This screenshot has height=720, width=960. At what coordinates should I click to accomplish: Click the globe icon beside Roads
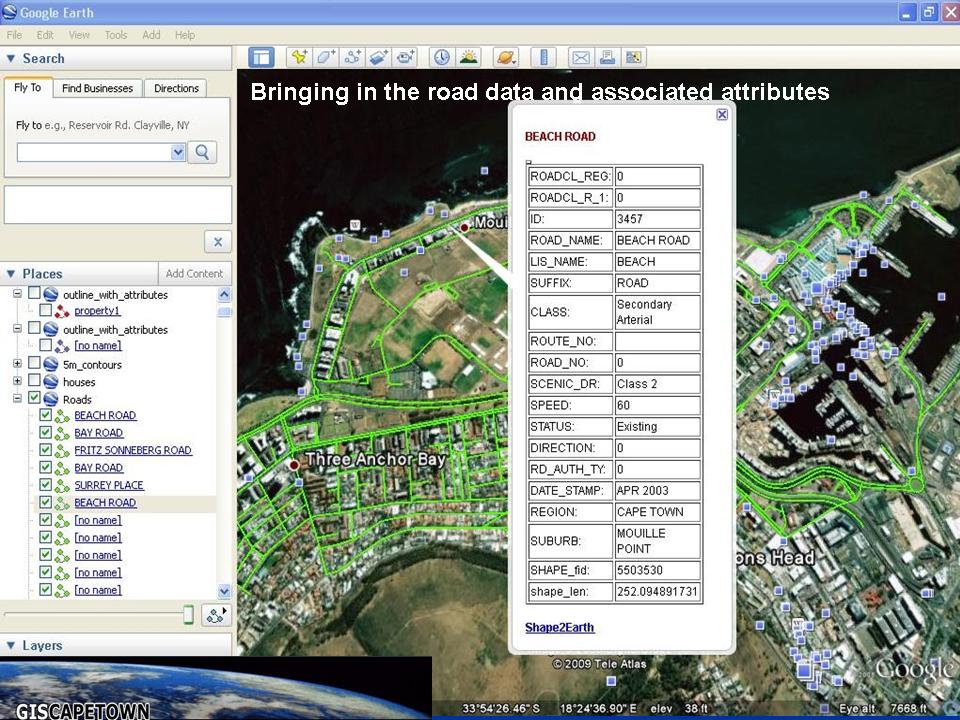click(51, 399)
